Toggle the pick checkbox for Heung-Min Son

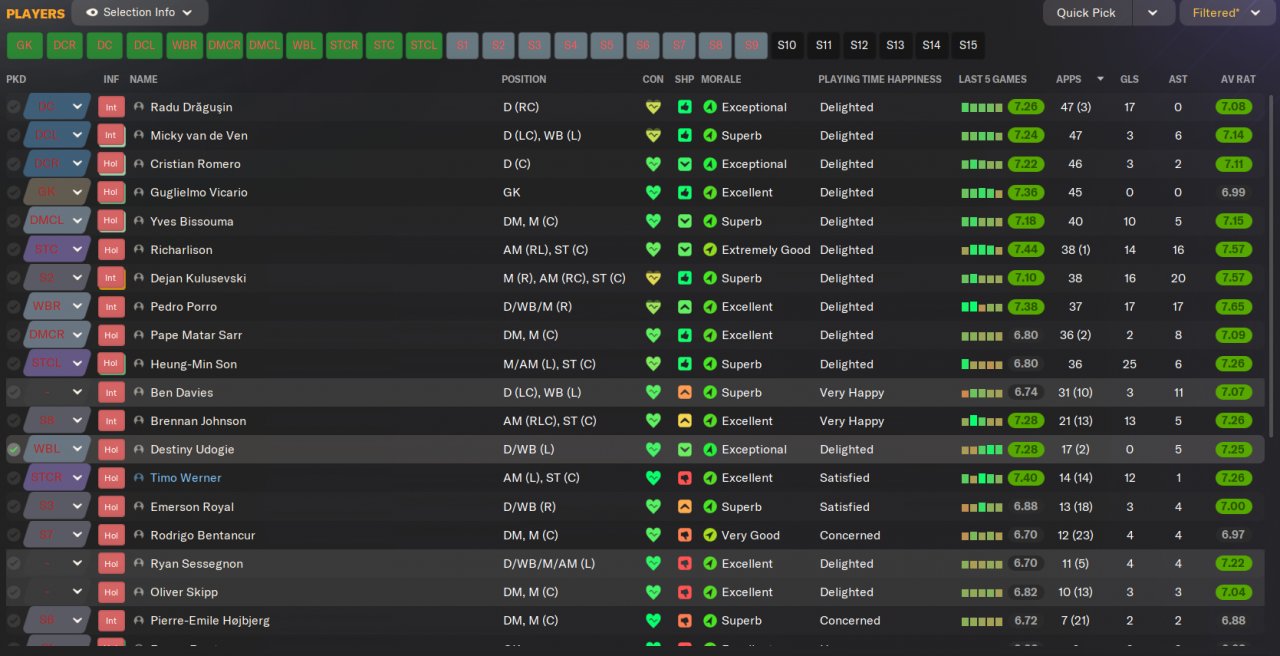pos(13,364)
